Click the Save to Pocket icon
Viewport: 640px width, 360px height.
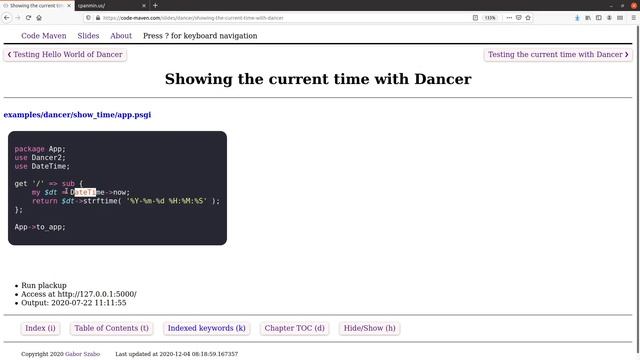click(518, 18)
